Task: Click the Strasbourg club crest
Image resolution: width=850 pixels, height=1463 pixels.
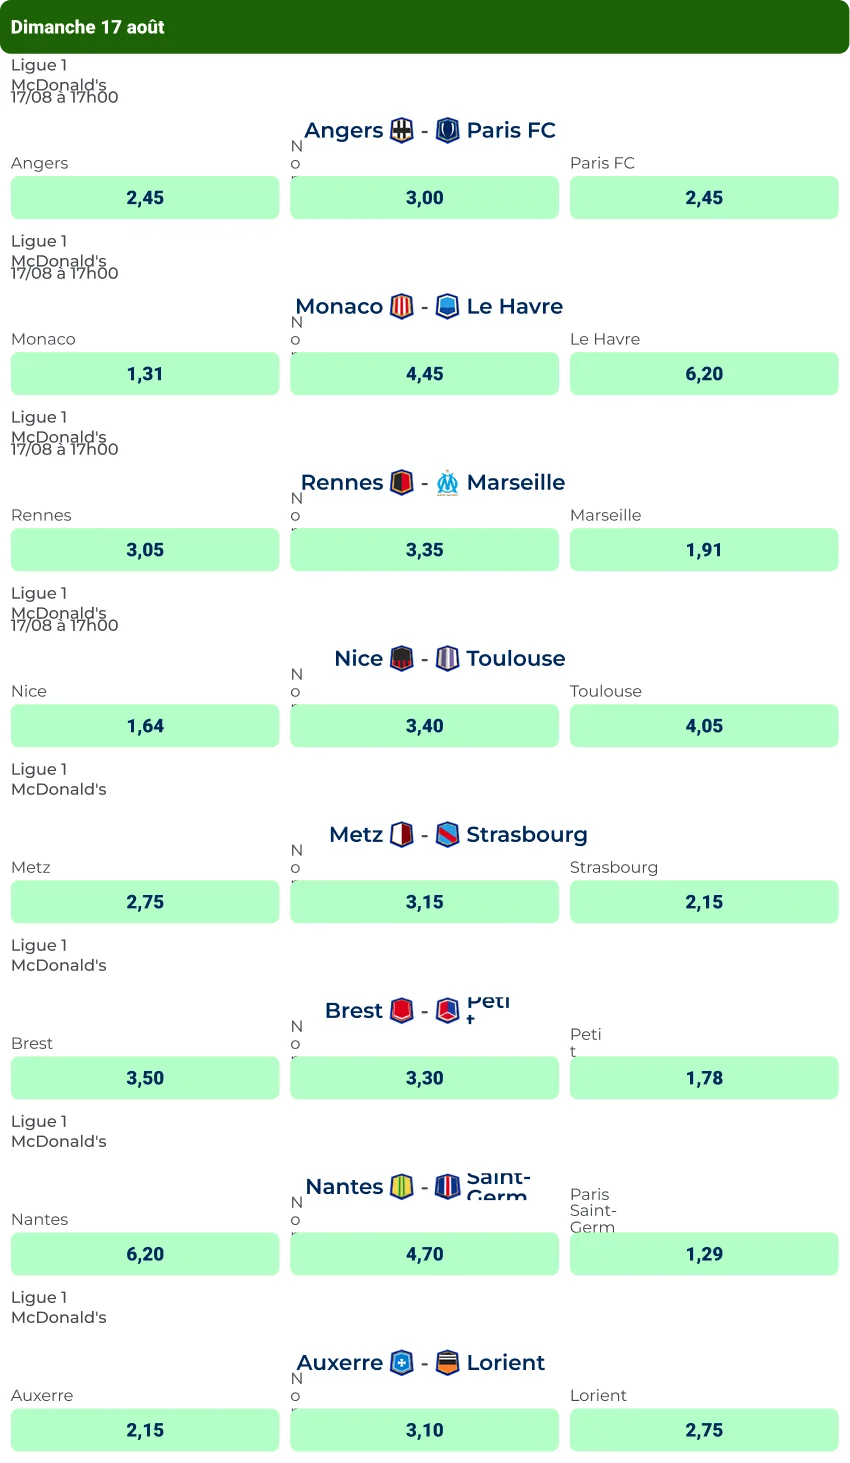Action: click(448, 835)
